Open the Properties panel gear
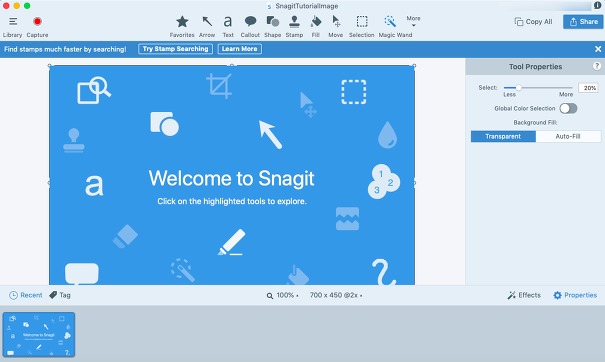This screenshot has width=605, height=362. pos(575,295)
